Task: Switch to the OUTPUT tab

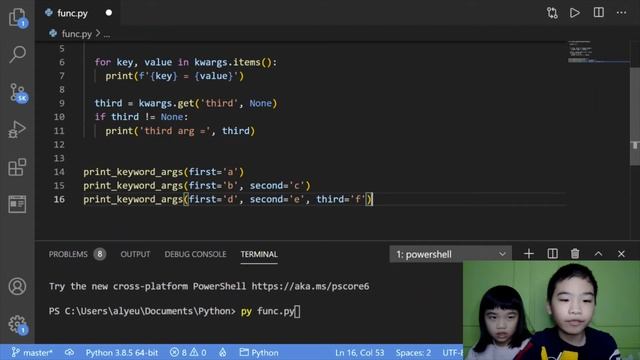Action: pyautogui.click(x=135, y=254)
